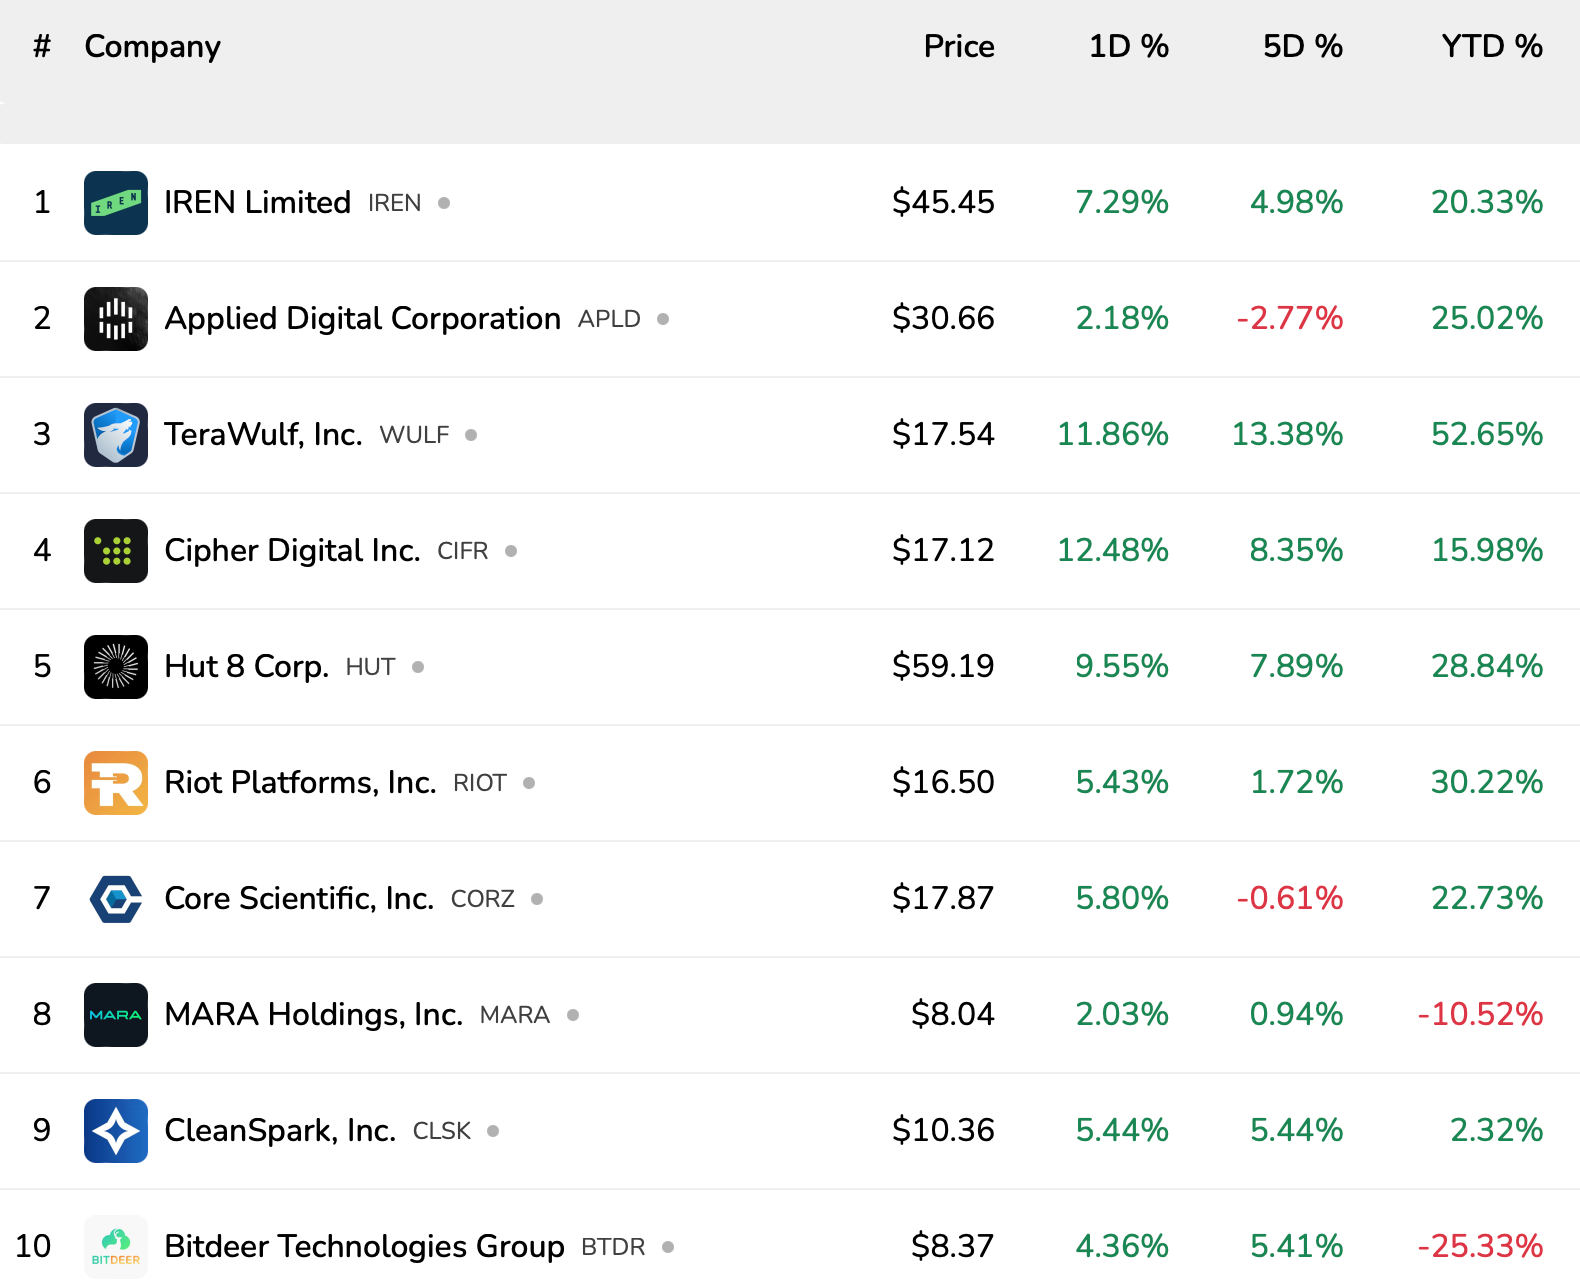Click the Applied Digital Corporation logo
Image resolution: width=1580 pixels, height=1288 pixels.
coord(115,318)
